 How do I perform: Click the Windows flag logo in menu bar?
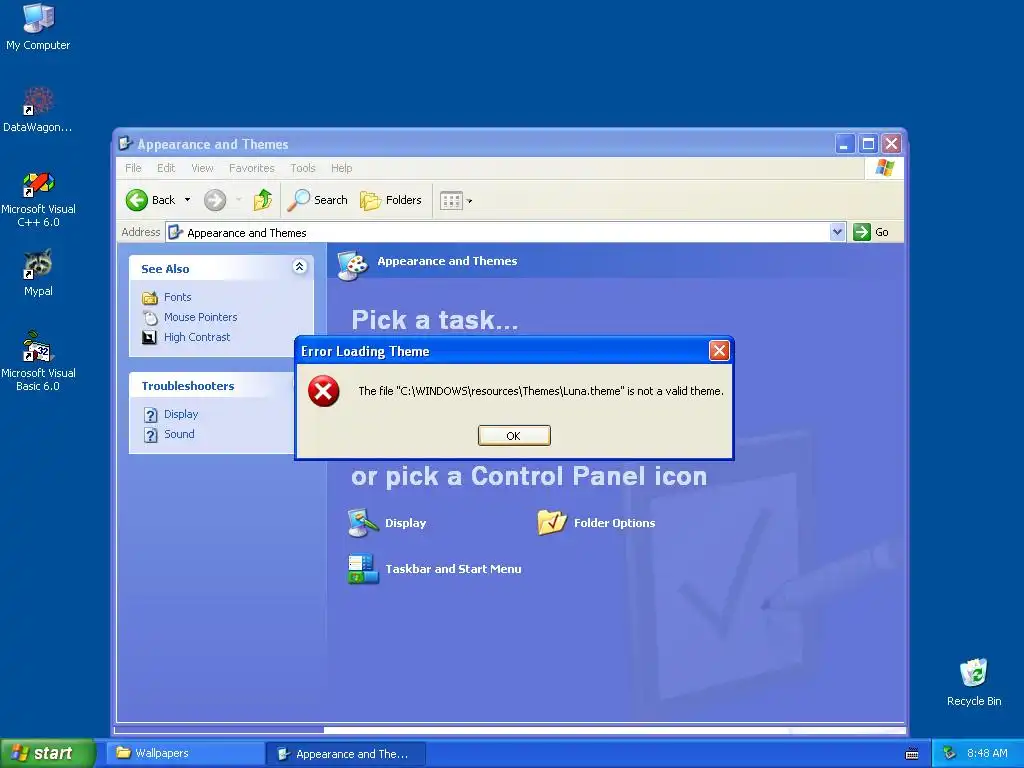tap(885, 168)
